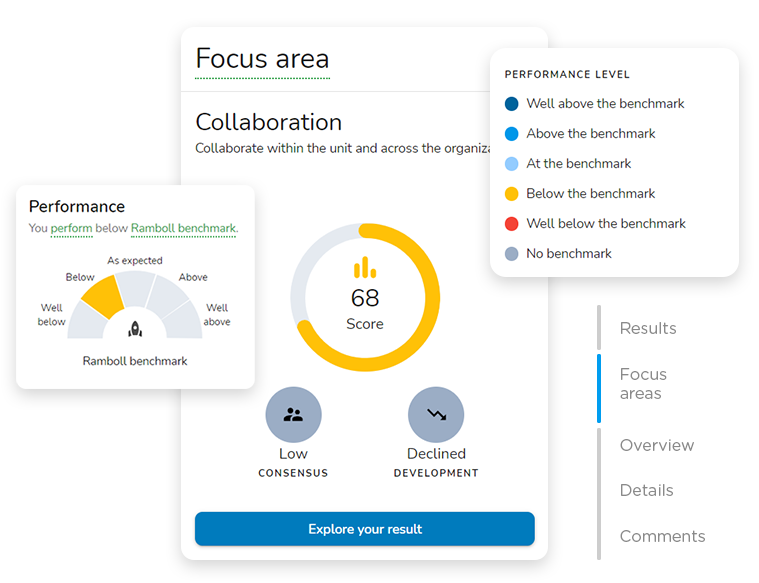The height and width of the screenshot is (583, 759).
Task: Click the Low consensus people icon
Action: [293, 414]
